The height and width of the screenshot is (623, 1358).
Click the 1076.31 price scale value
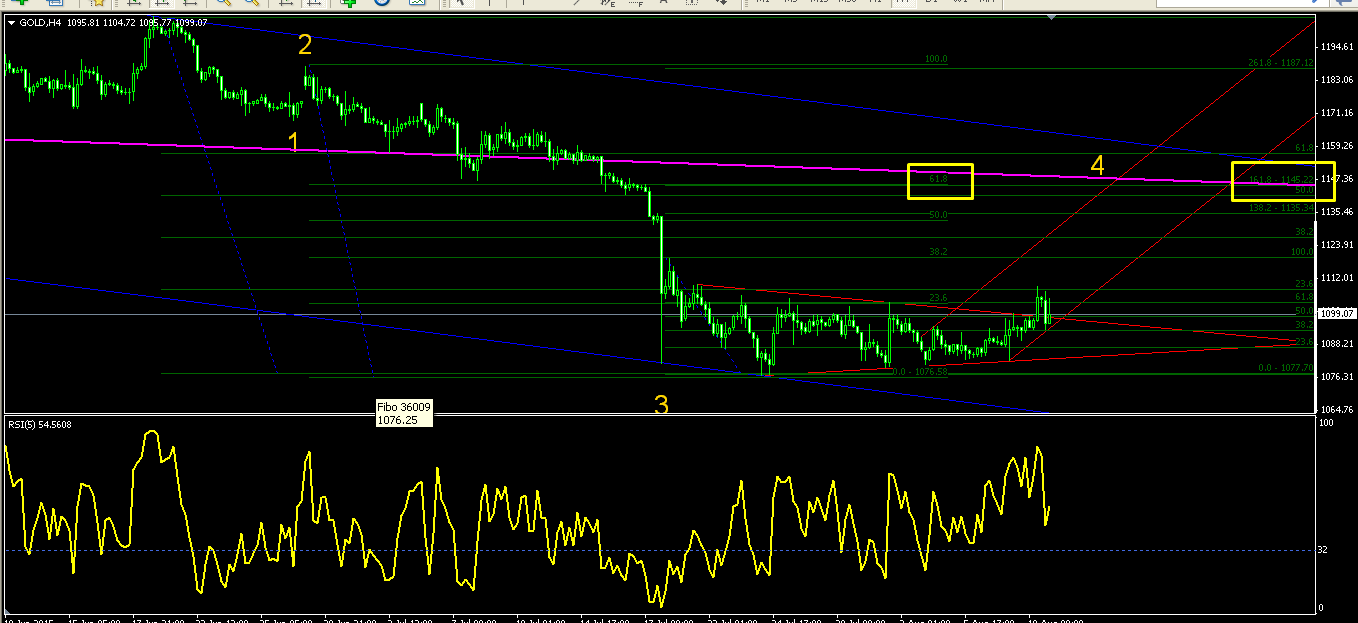(x=1337, y=376)
